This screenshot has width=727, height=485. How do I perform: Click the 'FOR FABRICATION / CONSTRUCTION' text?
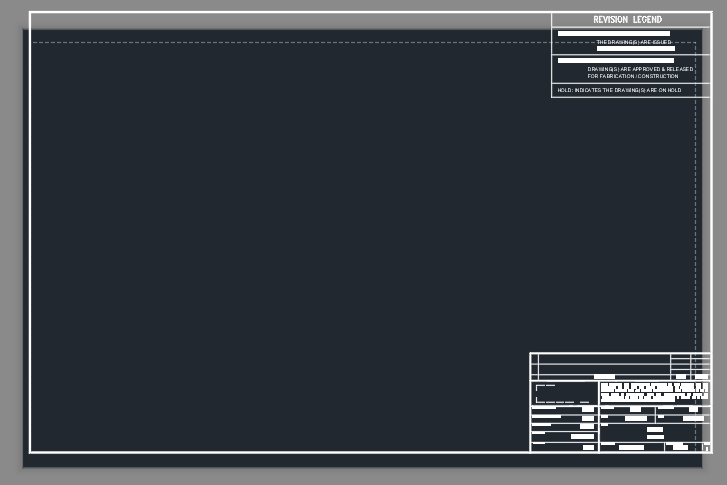tap(632, 76)
